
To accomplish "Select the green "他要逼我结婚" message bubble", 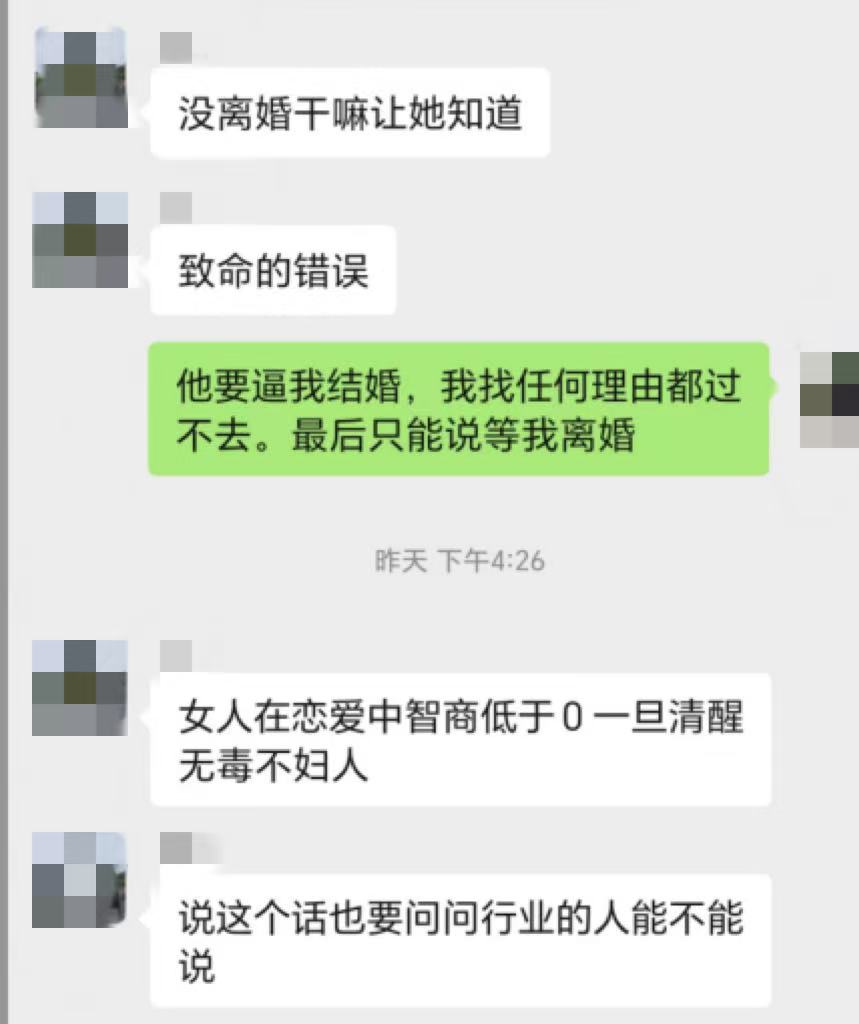I will tap(459, 409).
